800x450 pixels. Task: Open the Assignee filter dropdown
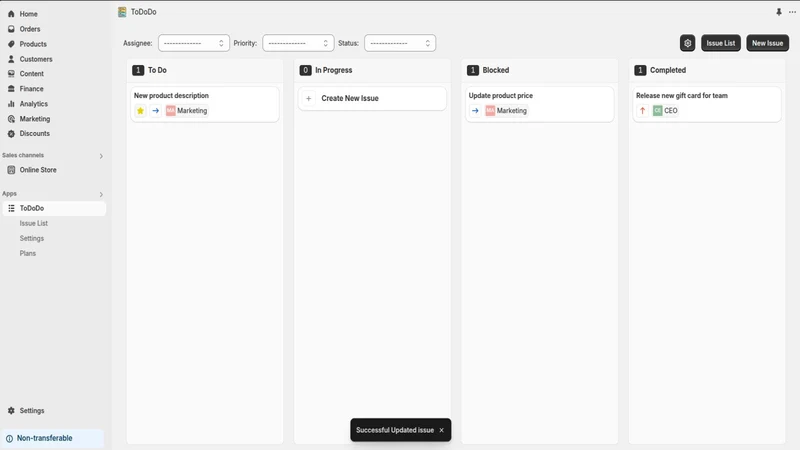point(194,43)
